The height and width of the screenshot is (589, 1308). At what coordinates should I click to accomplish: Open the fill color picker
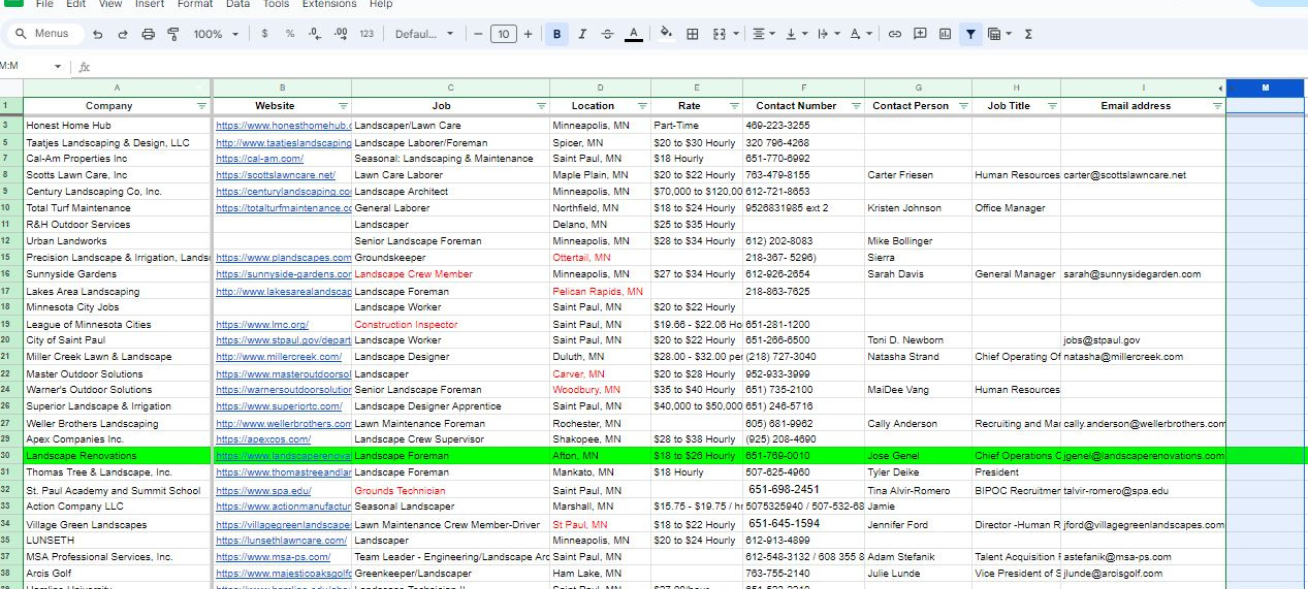[x=666, y=34]
